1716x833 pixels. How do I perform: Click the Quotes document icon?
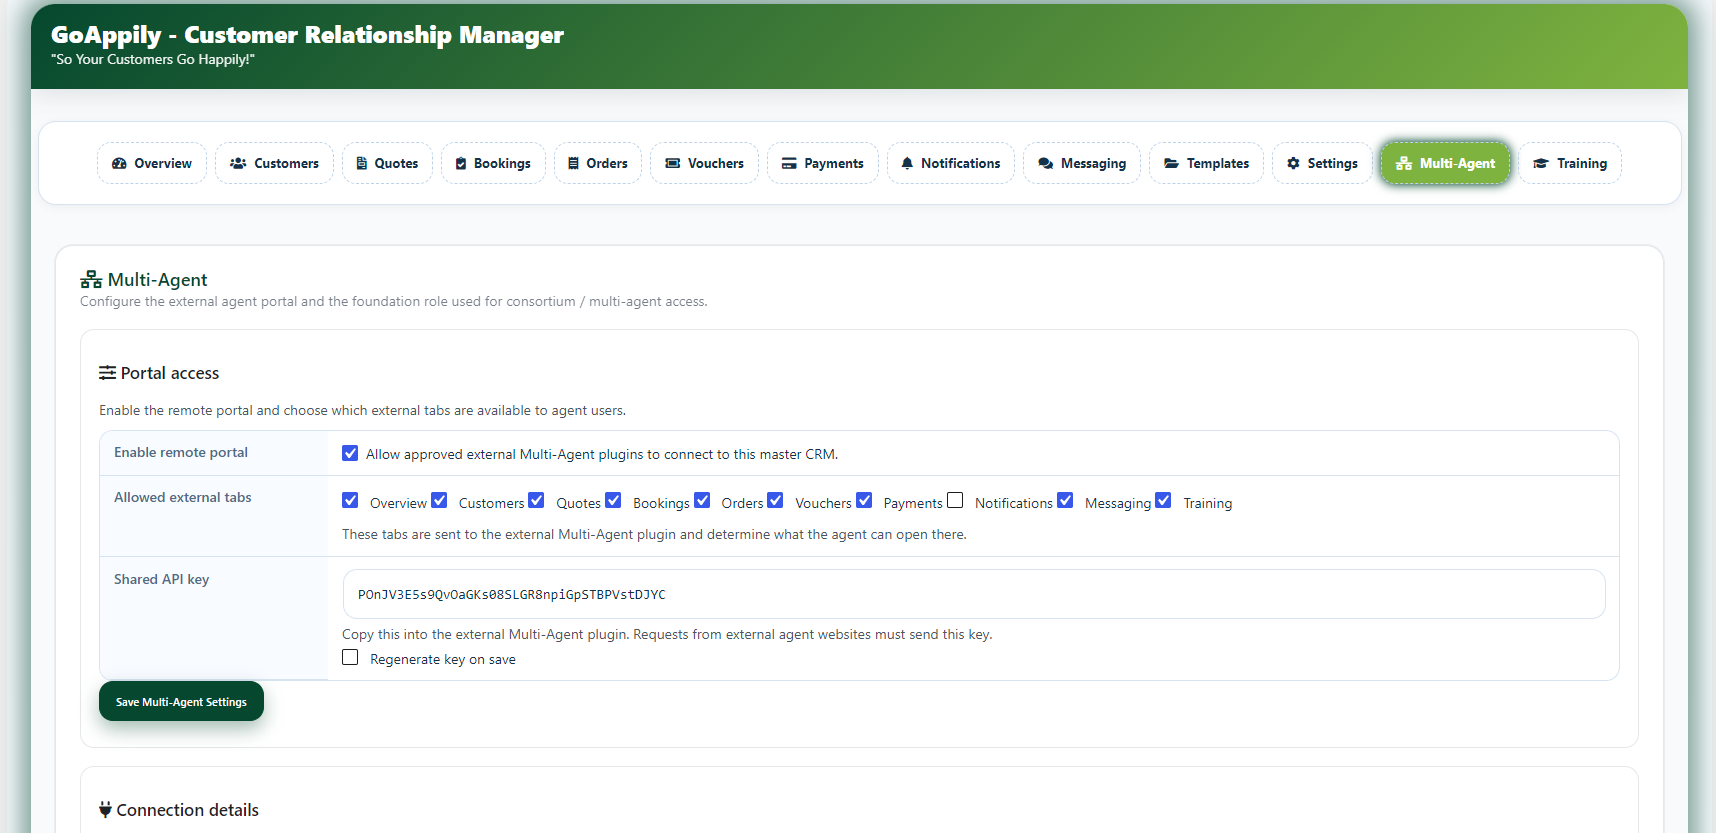(x=362, y=163)
